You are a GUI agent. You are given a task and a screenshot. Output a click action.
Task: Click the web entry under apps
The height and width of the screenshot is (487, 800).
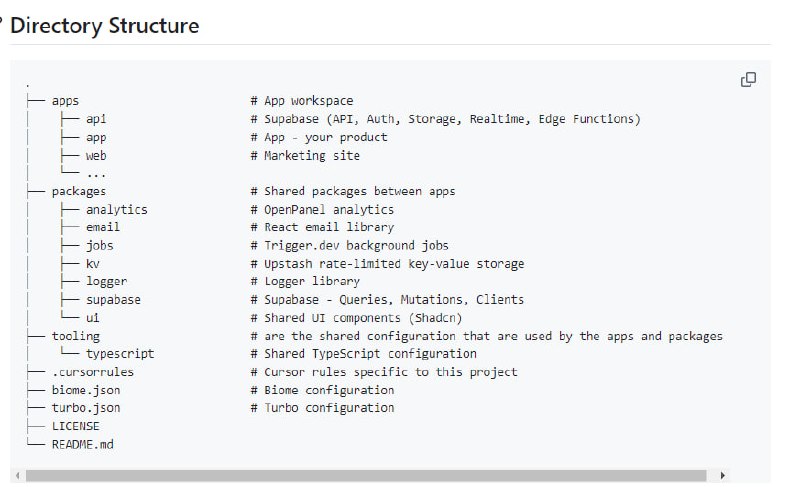pos(96,155)
